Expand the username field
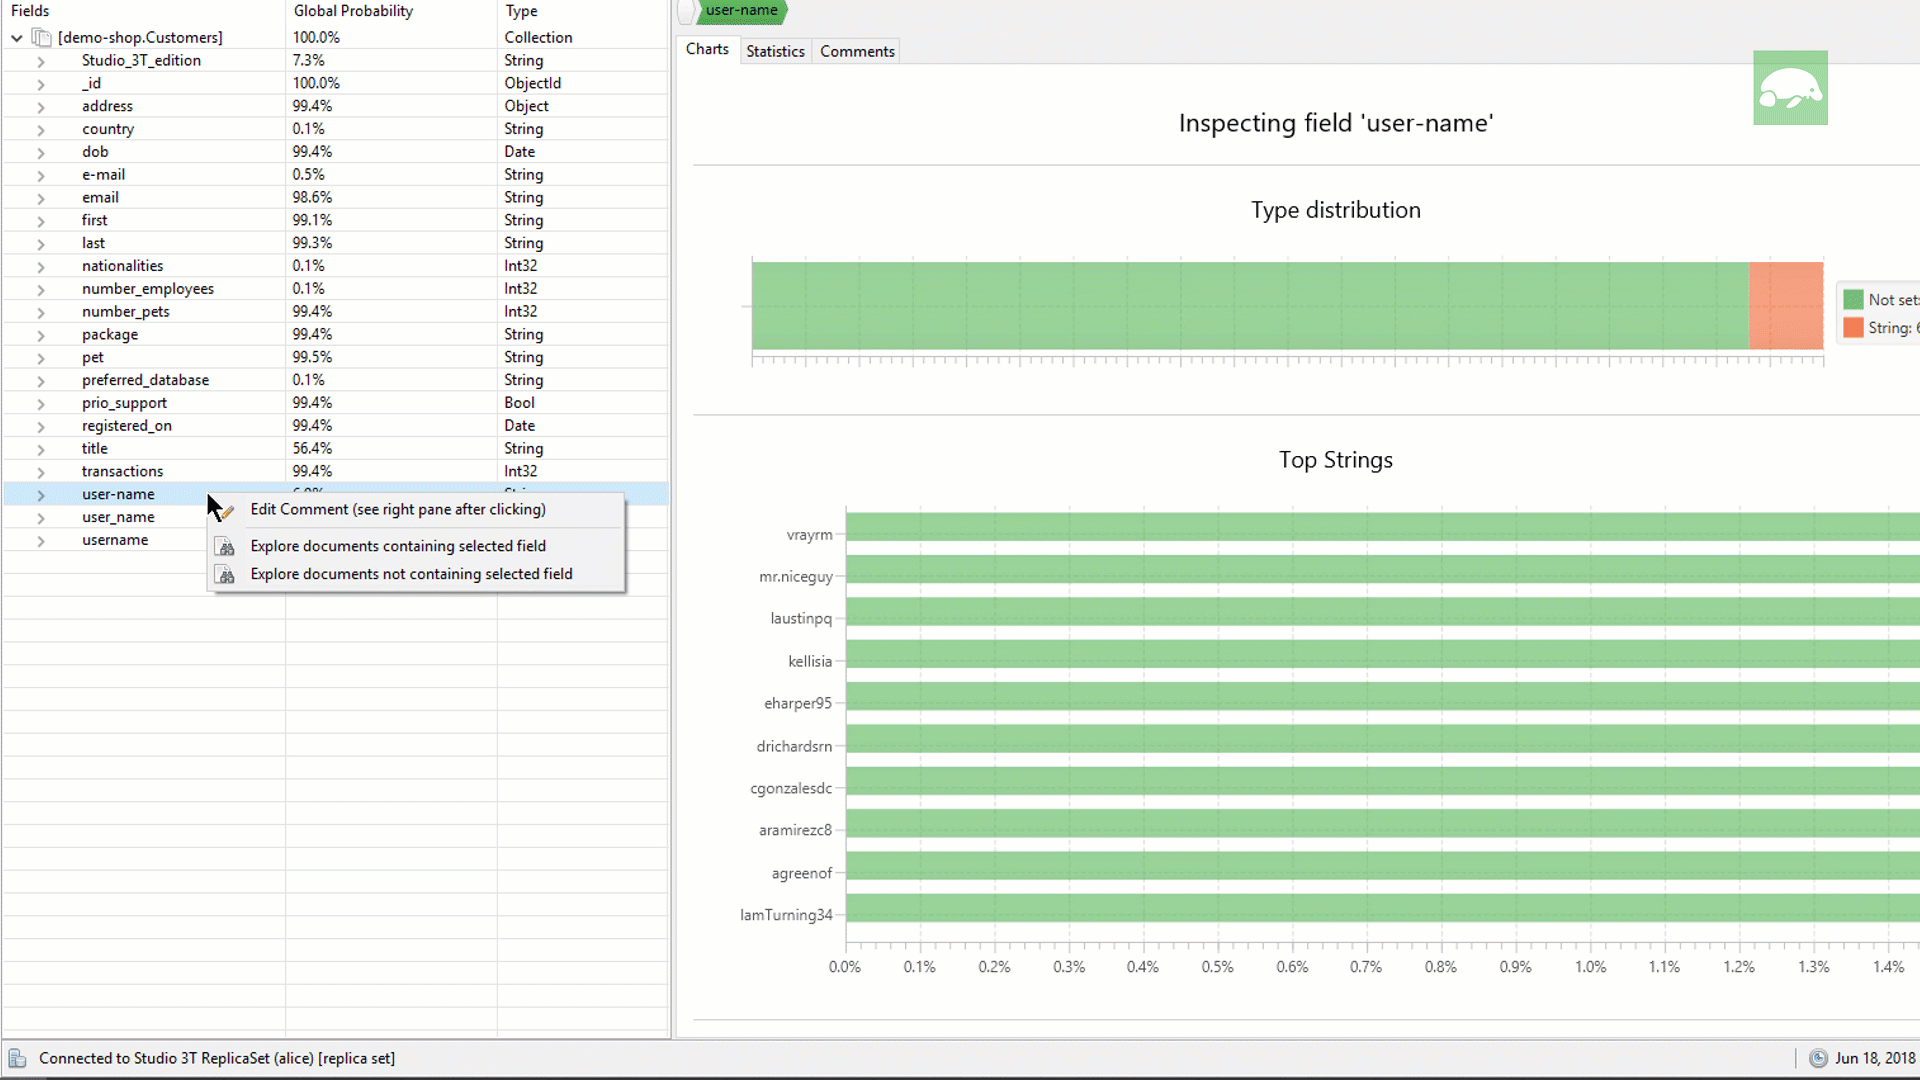The height and width of the screenshot is (1080, 1920). 41,541
